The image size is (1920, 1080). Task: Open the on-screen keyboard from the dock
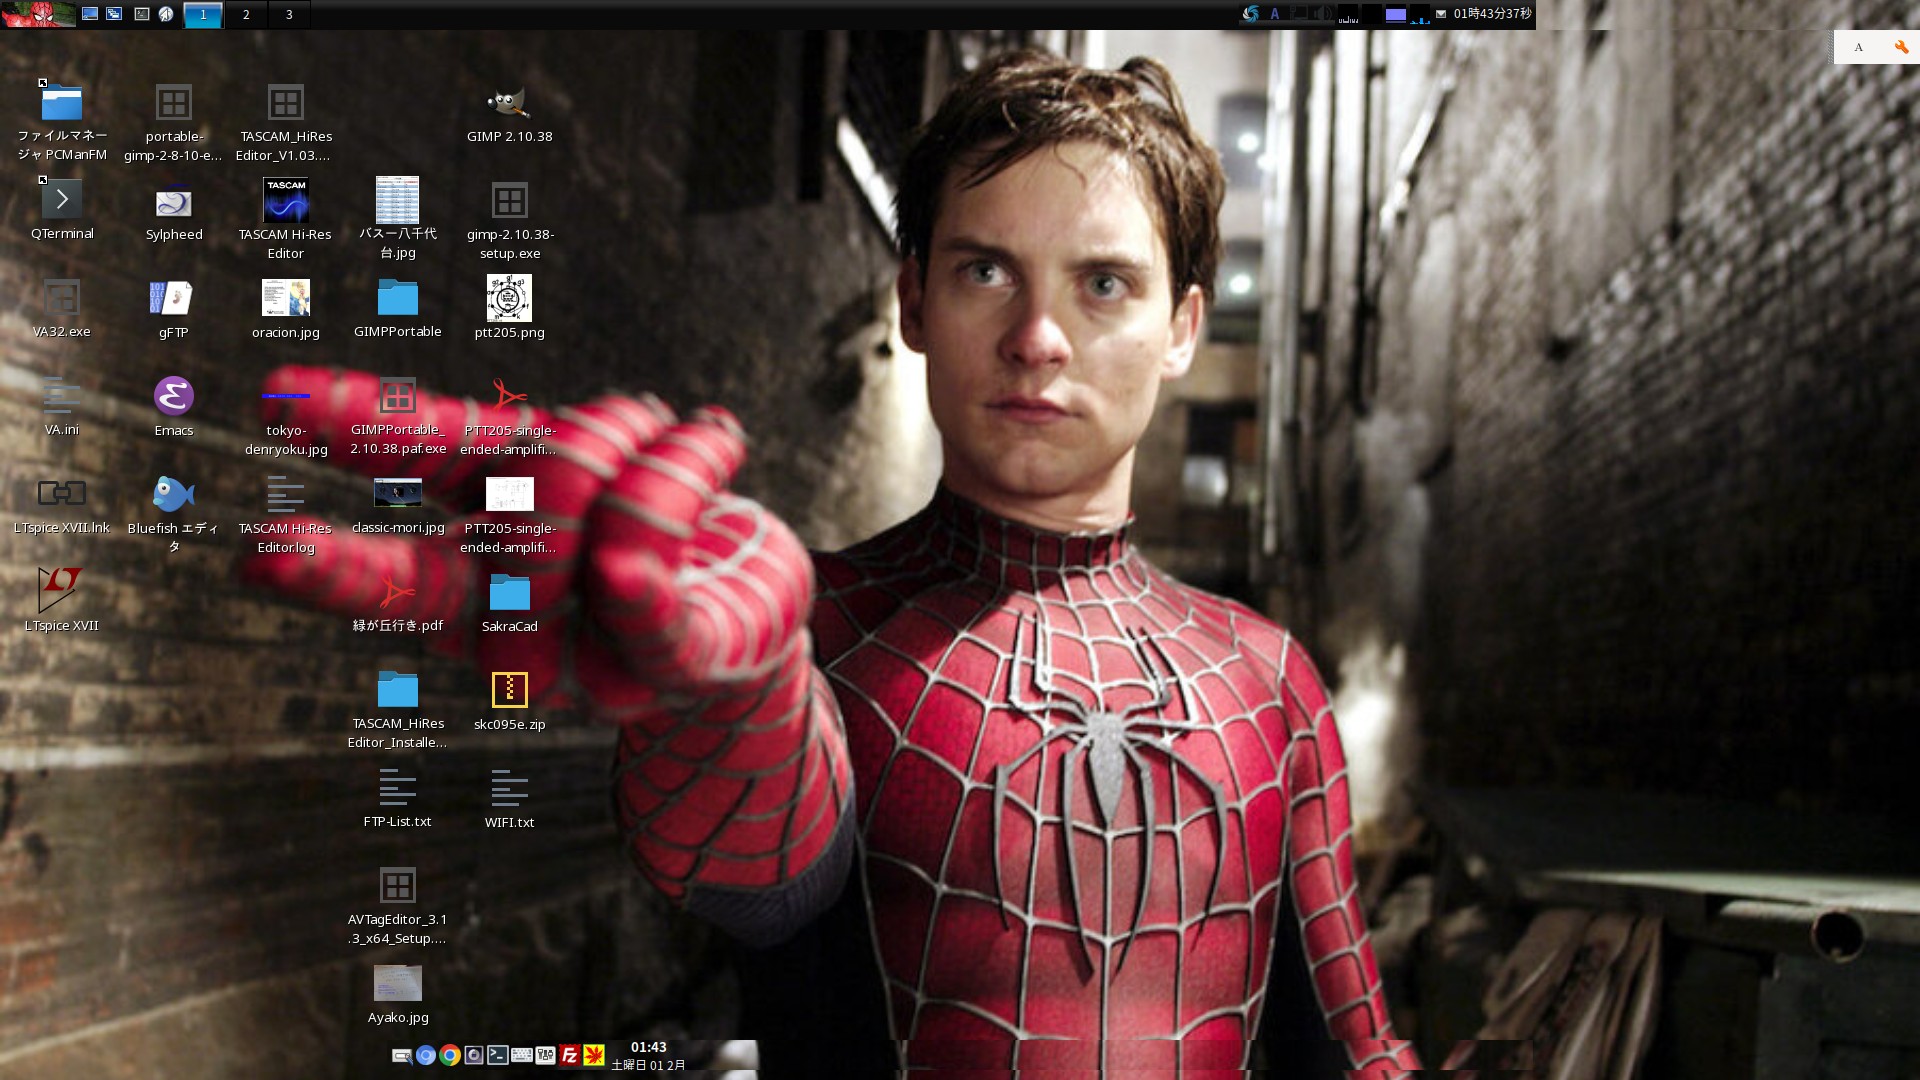coord(520,1053)
